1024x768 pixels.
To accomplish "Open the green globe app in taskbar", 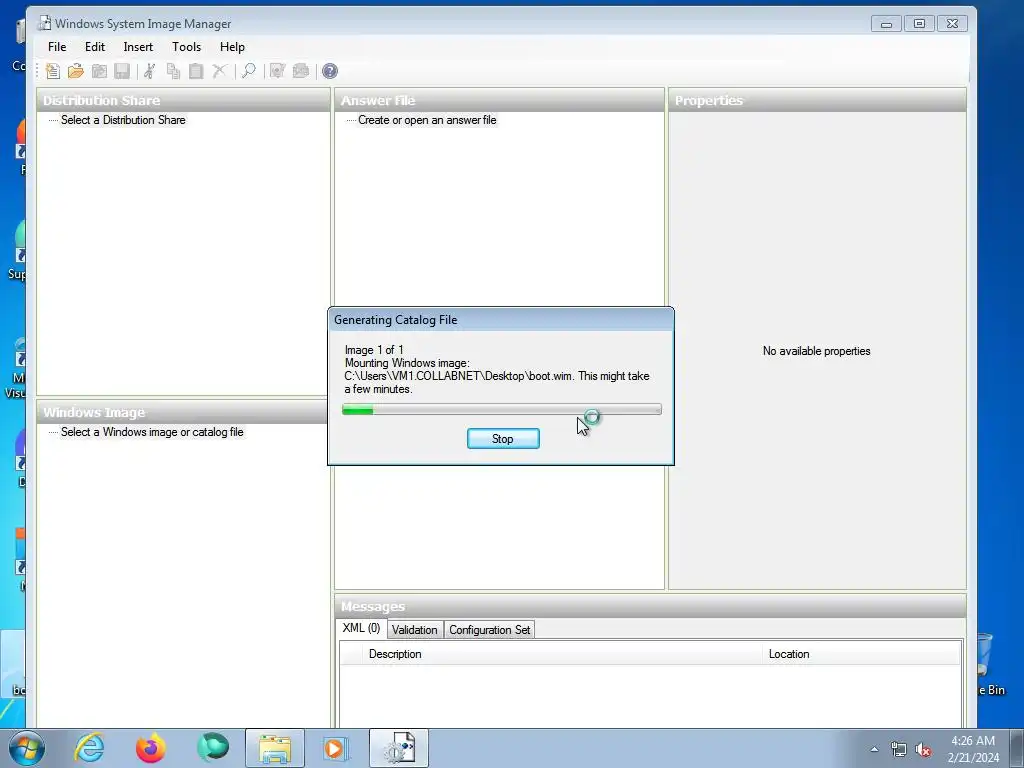I will 213,748.
